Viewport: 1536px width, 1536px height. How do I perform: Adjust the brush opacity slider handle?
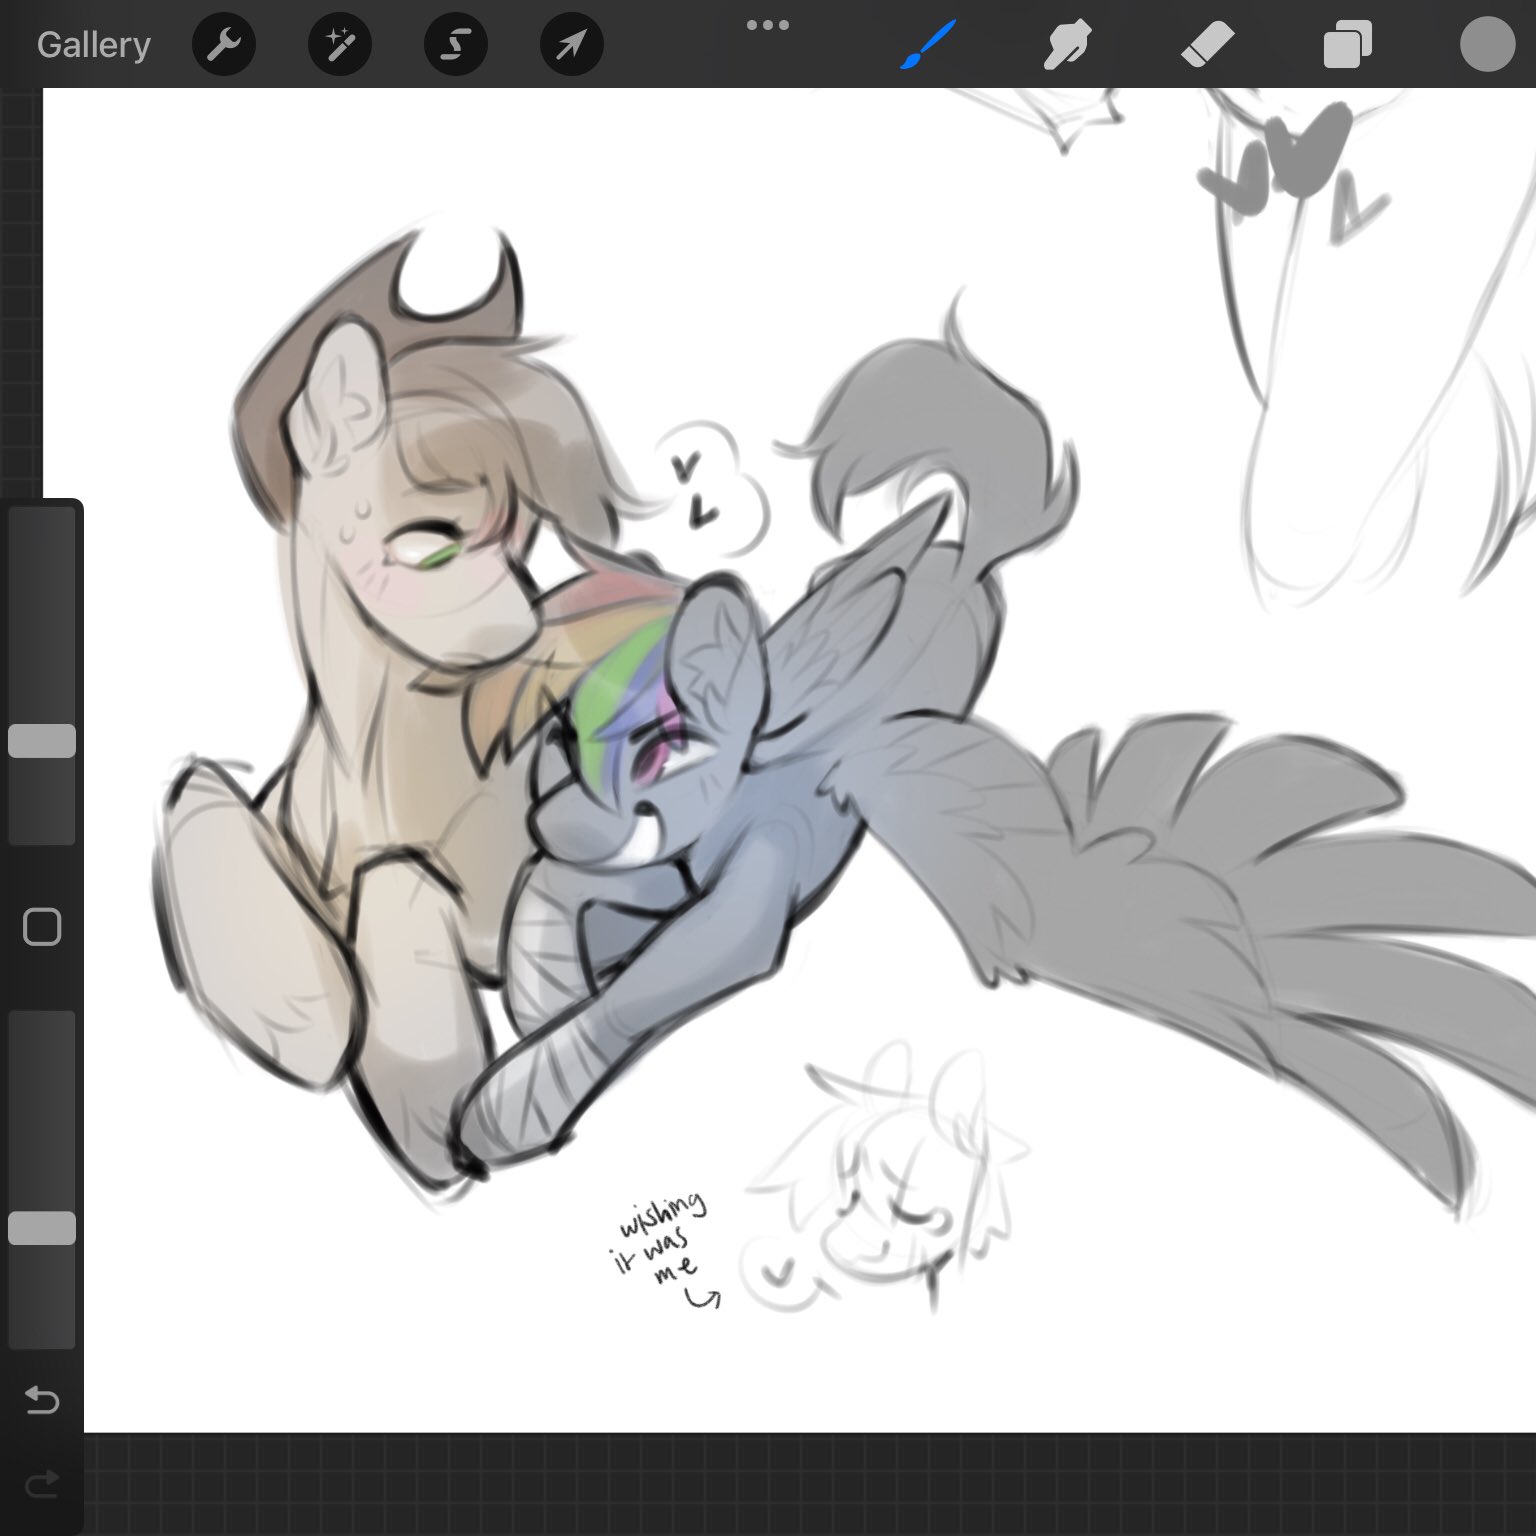42,1228
